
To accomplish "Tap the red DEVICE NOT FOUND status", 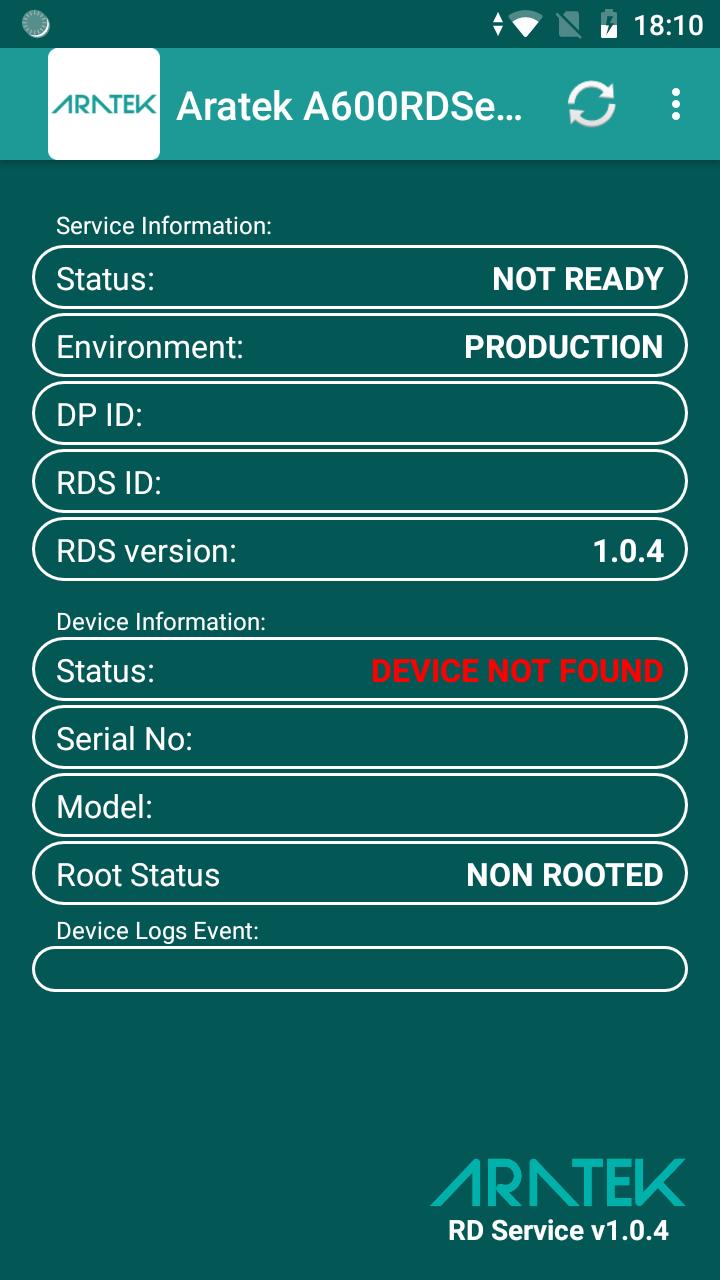I will coord(517,670).
